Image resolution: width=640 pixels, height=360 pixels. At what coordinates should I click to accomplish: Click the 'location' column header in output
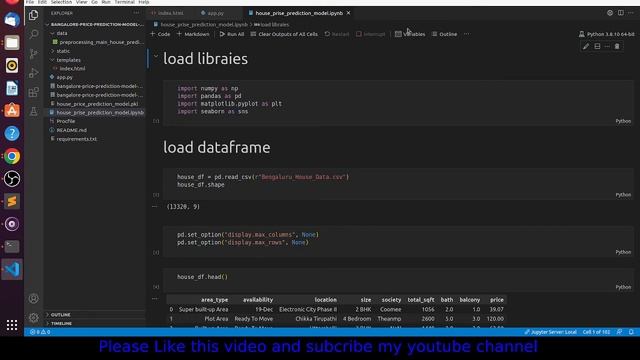pyautogui.click(x=325, y=300)
